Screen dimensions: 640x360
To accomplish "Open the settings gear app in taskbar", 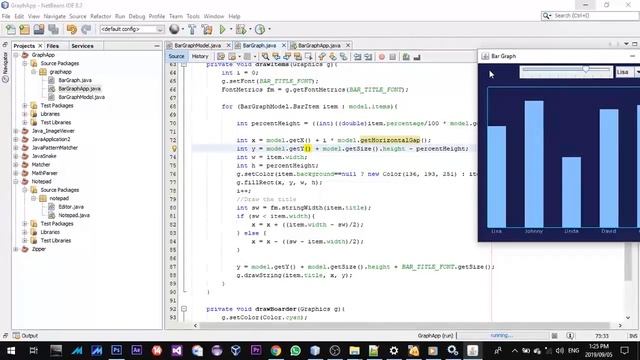I will [393, 350].
